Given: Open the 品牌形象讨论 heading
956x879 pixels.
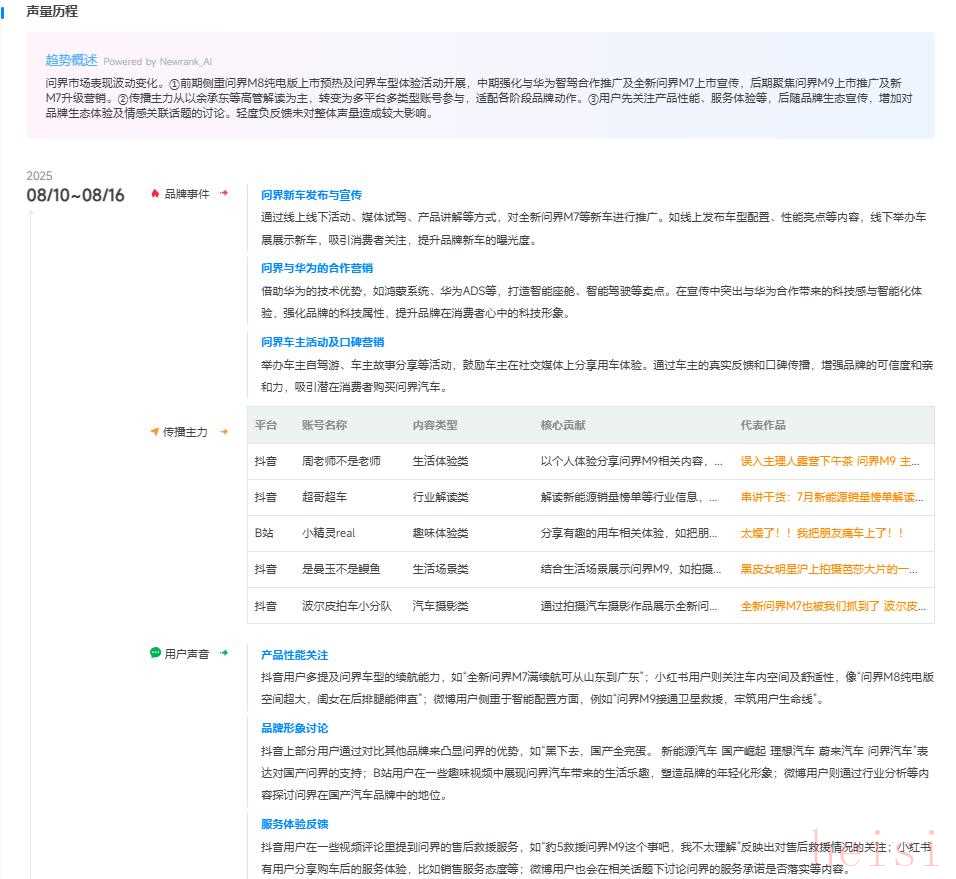Looking at the screenshot, I should pyautogui.click(x=294, y=728).
